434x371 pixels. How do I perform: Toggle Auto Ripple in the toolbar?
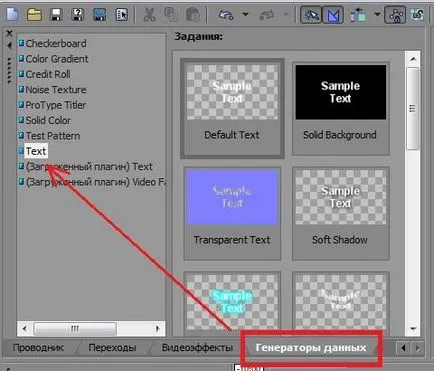(x=358, y=15)
